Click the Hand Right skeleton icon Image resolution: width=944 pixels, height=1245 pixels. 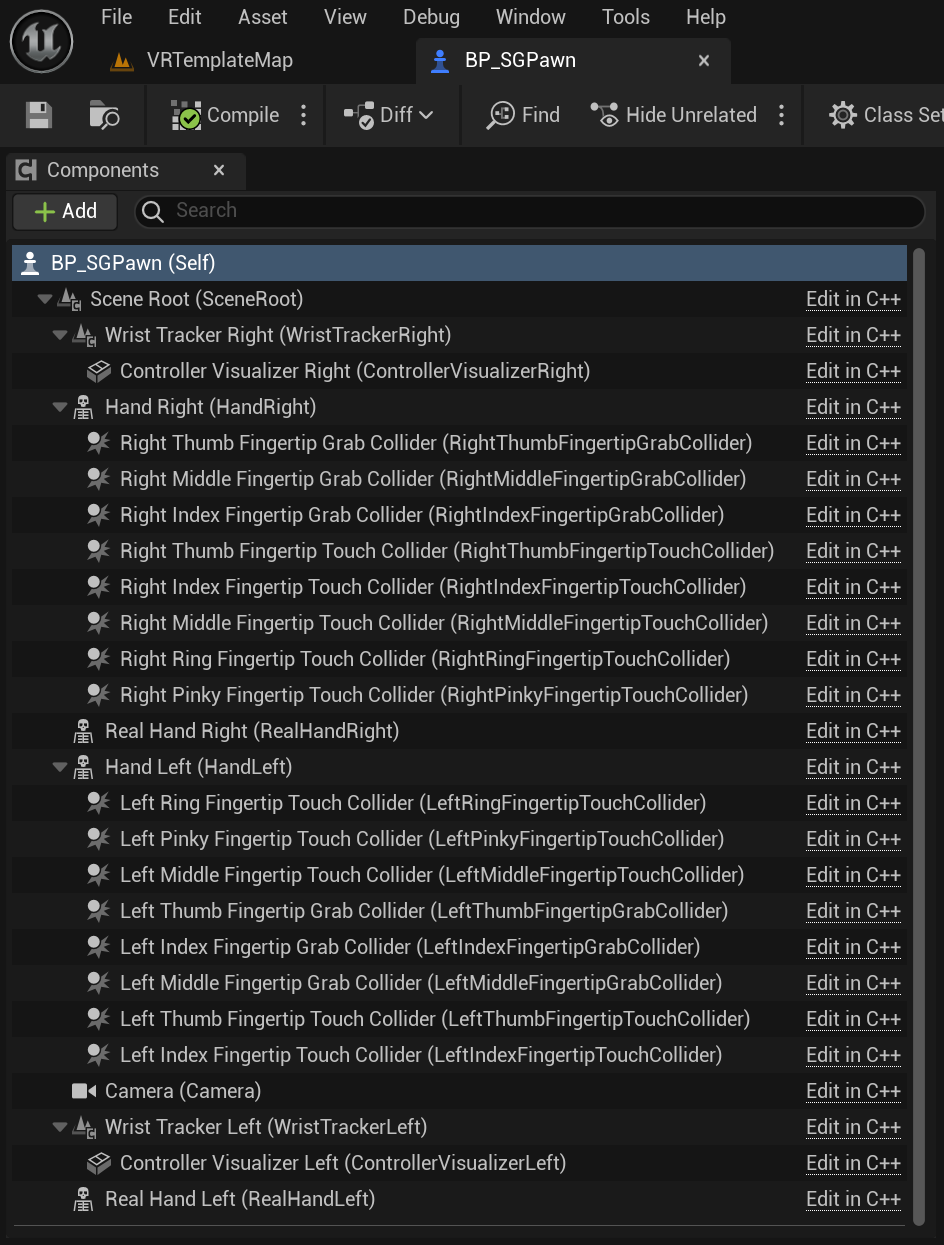84,407
